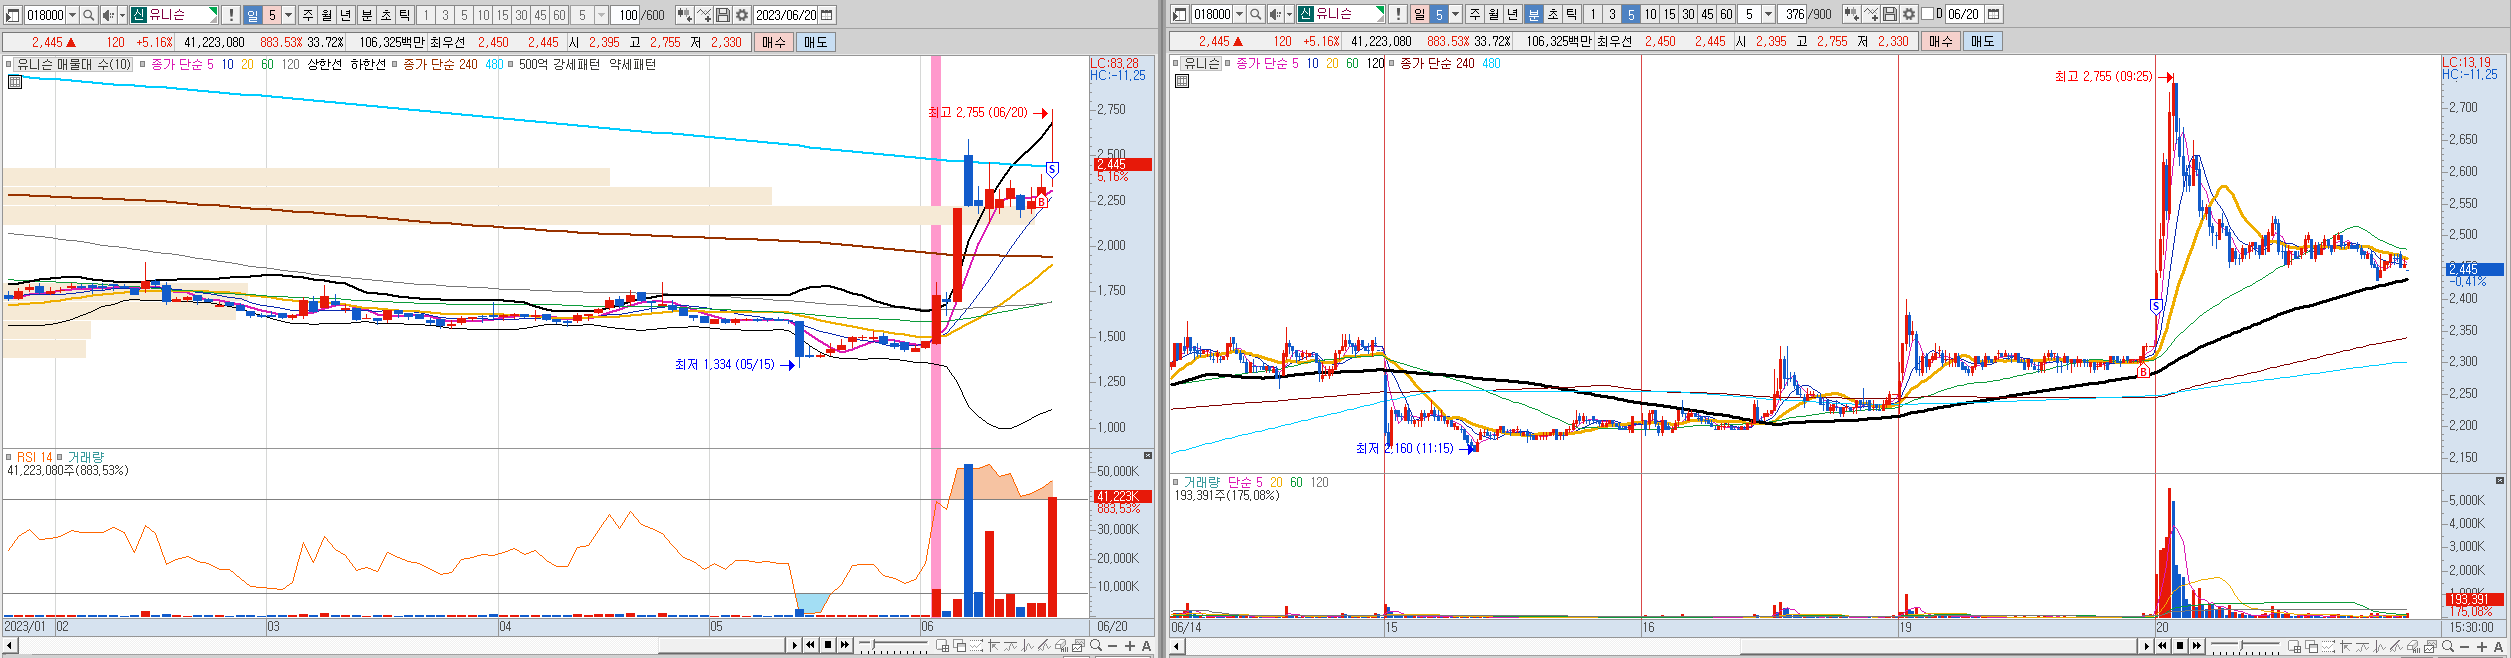Open the add line tool icon in right chart
The height and width of the screenshot is (658, 2511).
click(1871, 14)
